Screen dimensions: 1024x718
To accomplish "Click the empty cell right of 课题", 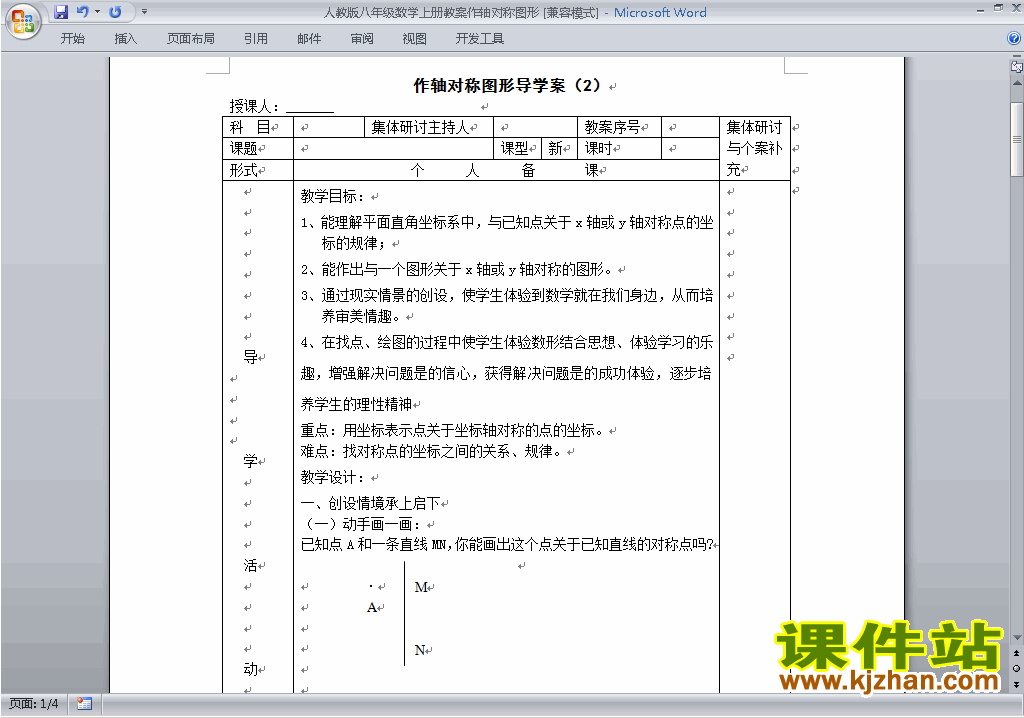I will click(393, 148).
